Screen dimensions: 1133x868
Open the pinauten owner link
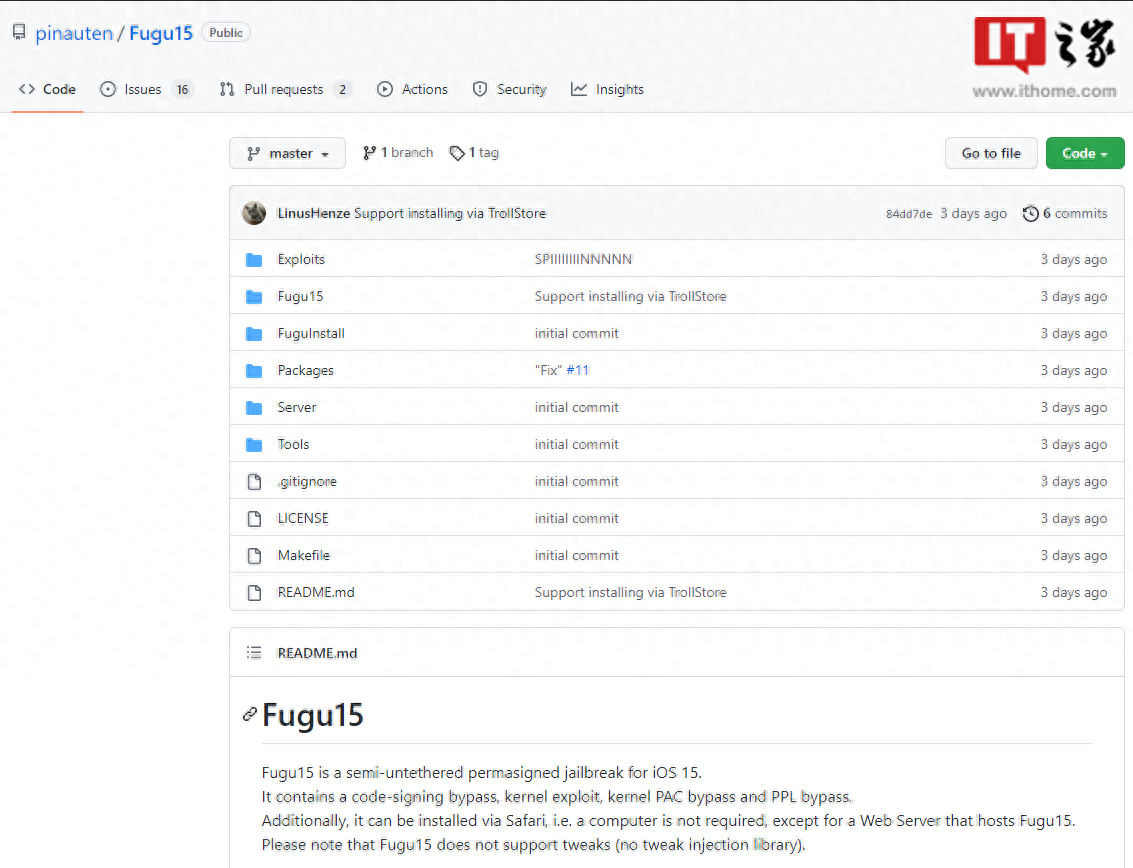(74, 33)
